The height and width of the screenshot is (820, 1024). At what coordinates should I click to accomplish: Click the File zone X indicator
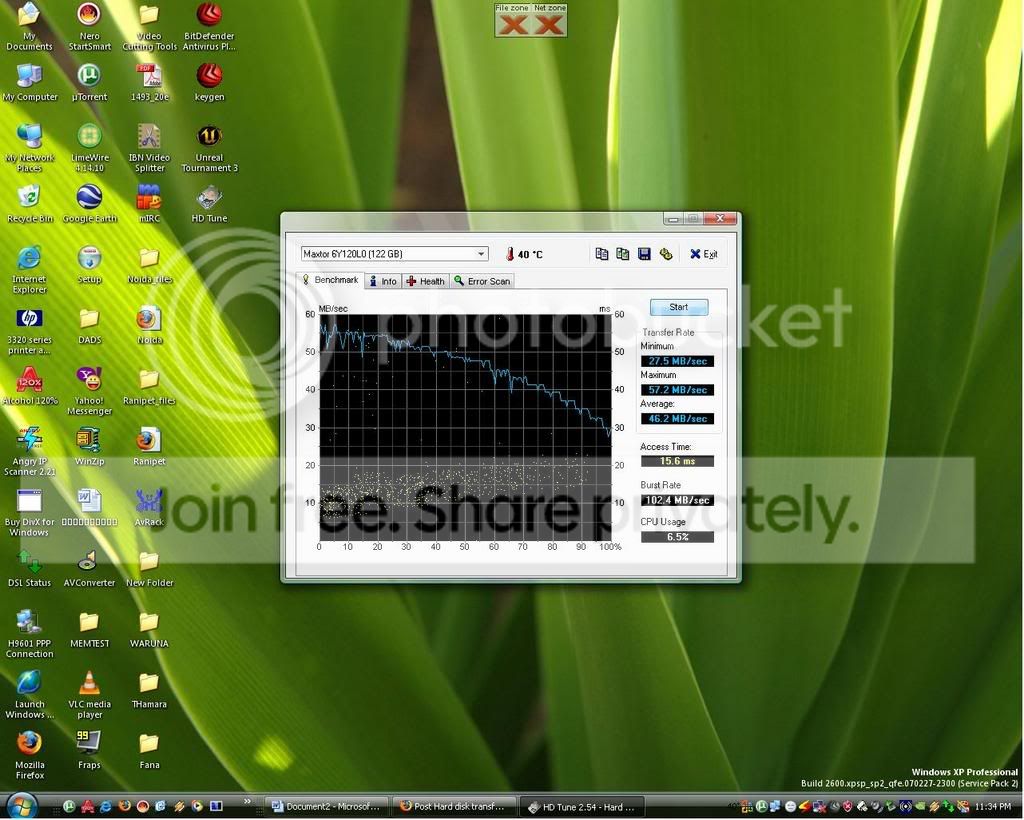click(x=512, y=25)
